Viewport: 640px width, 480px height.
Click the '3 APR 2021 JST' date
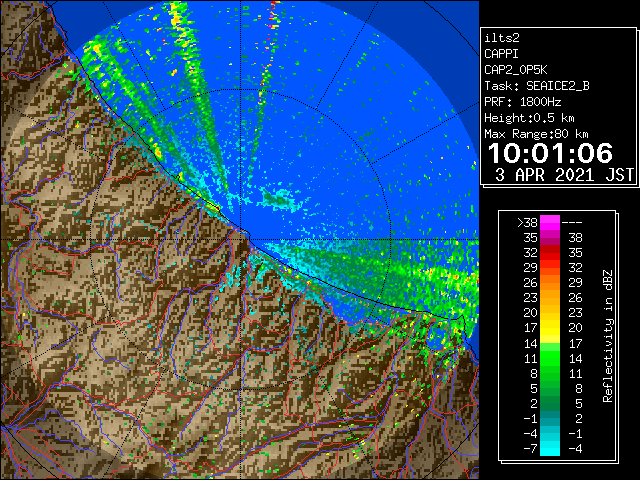point(564,175)
